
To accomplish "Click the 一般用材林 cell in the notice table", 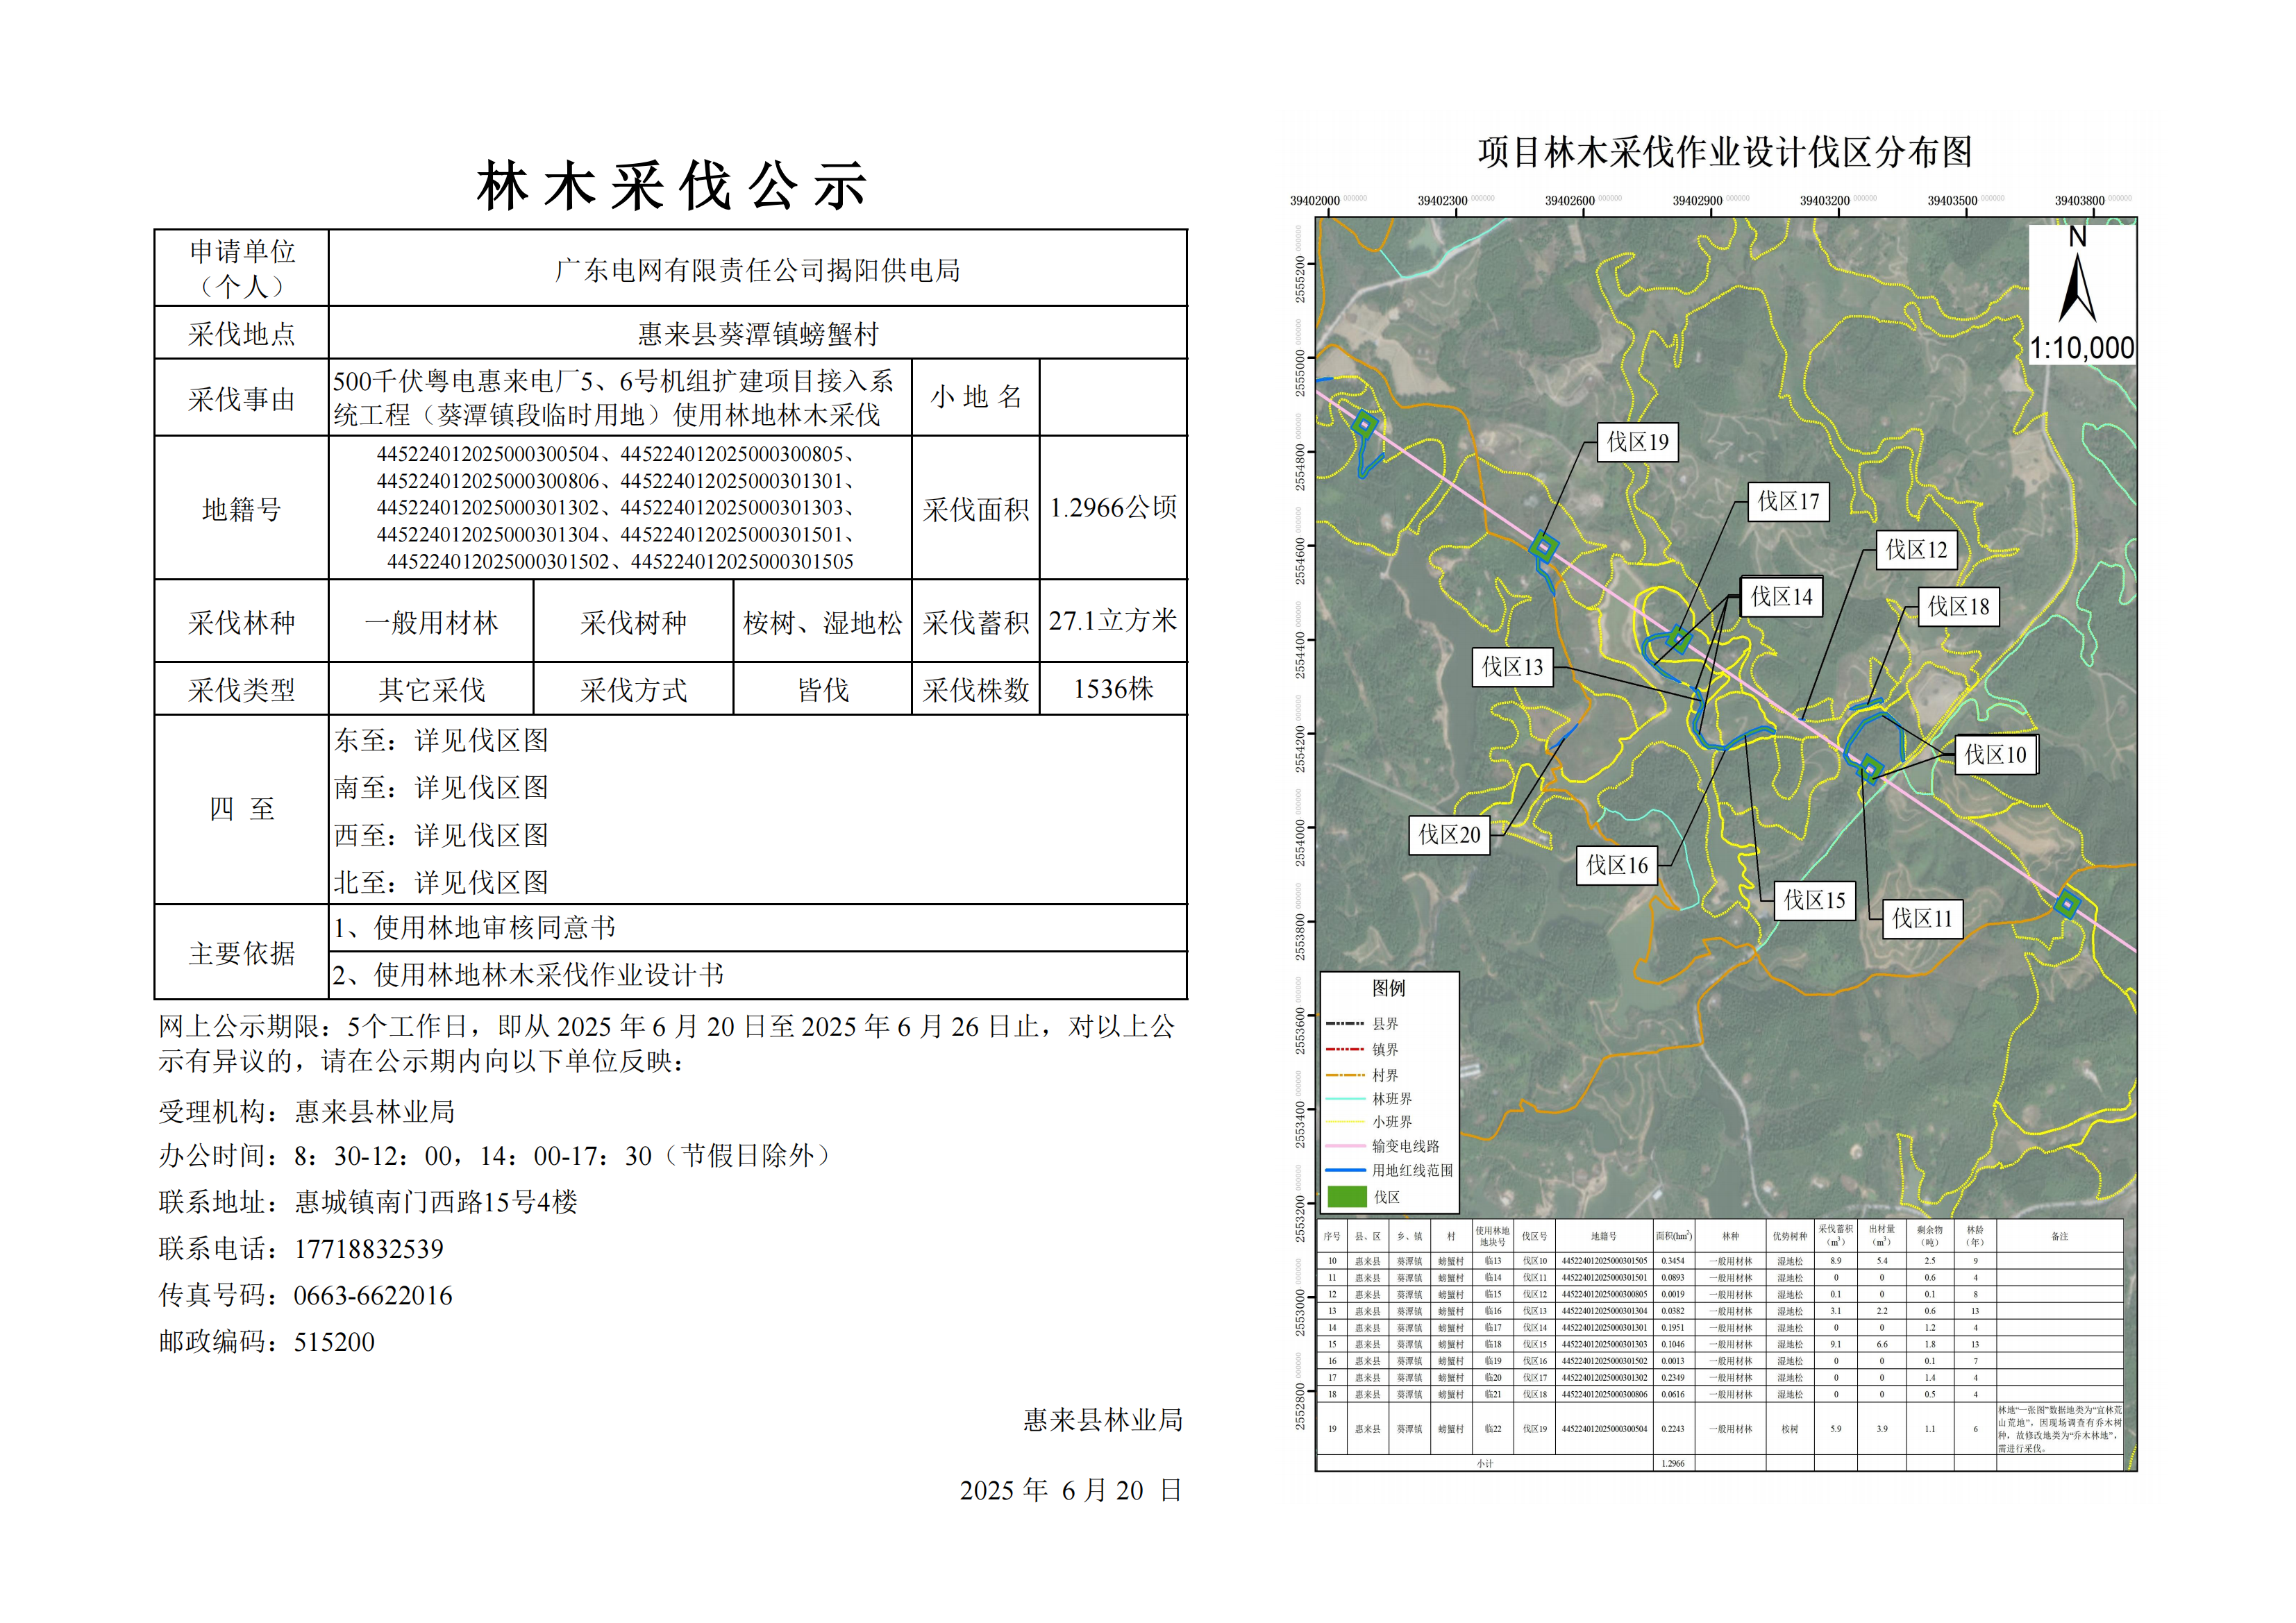I will [x=431, y=622].
